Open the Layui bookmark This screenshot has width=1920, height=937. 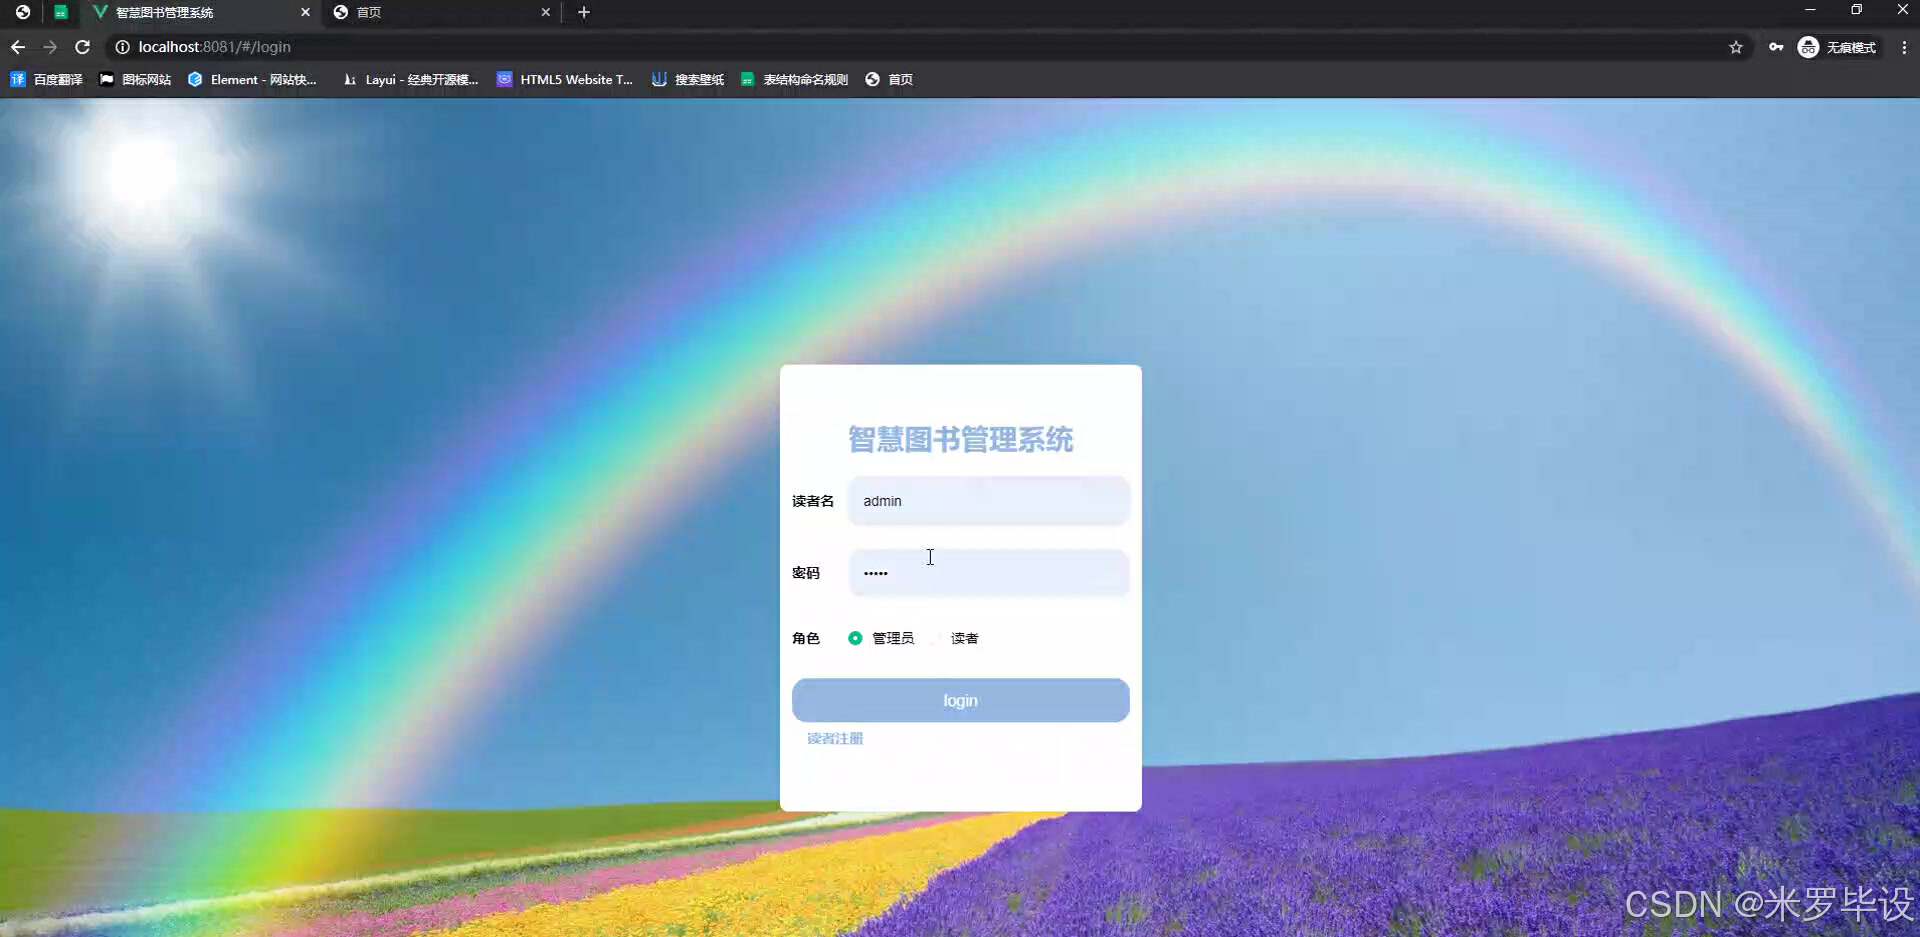tap(410, 79)
